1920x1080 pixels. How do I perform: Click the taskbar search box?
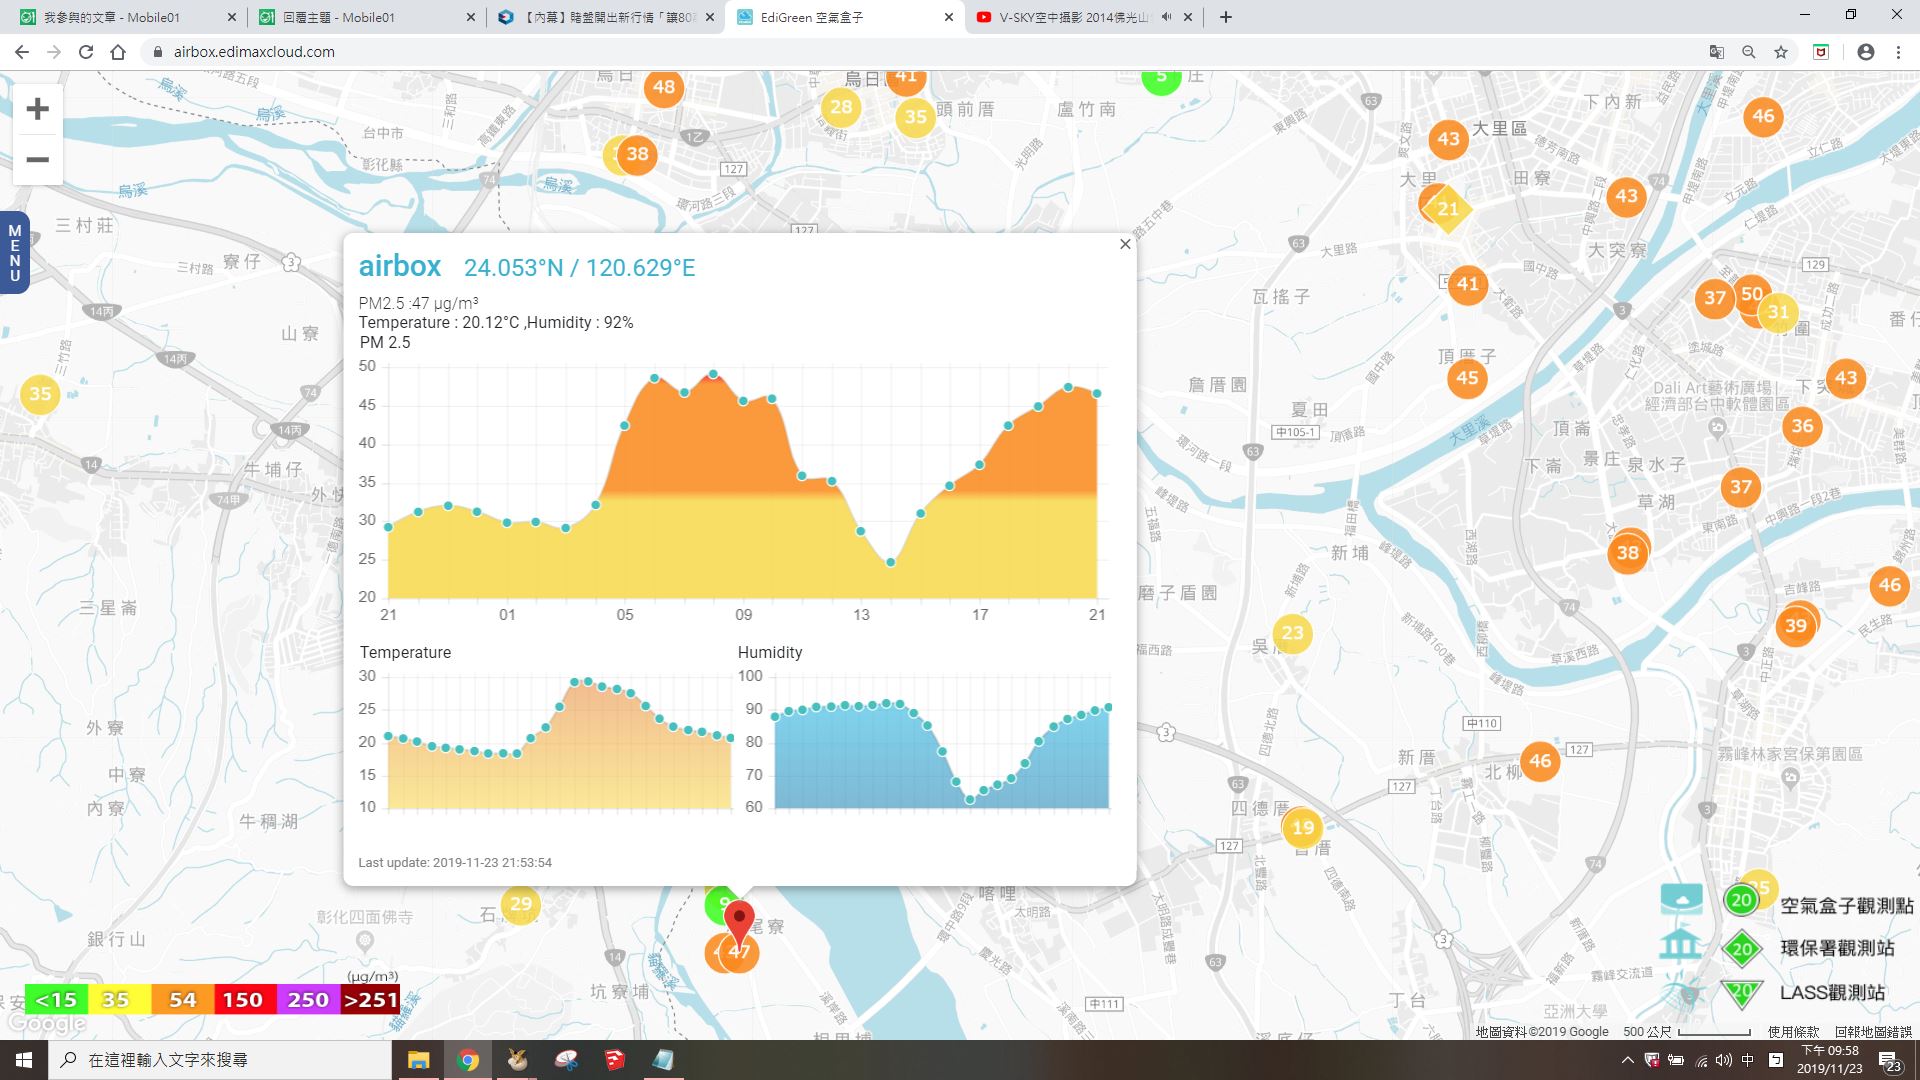pos(220,1060)
